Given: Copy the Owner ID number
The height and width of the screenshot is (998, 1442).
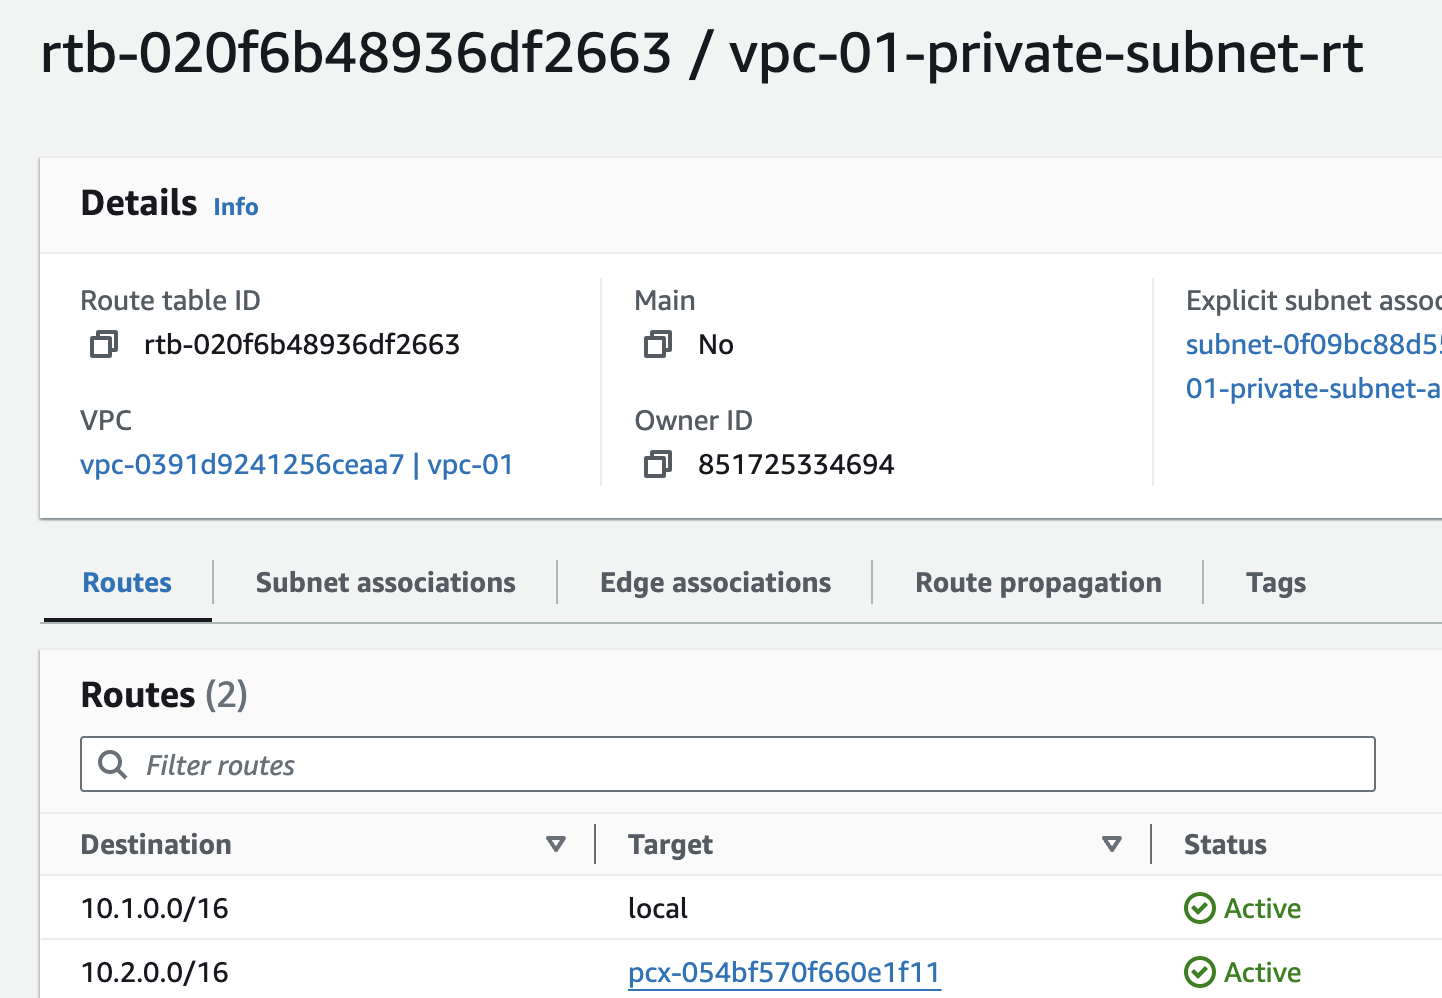Looking at the screenshot, I should click(657, 465).
